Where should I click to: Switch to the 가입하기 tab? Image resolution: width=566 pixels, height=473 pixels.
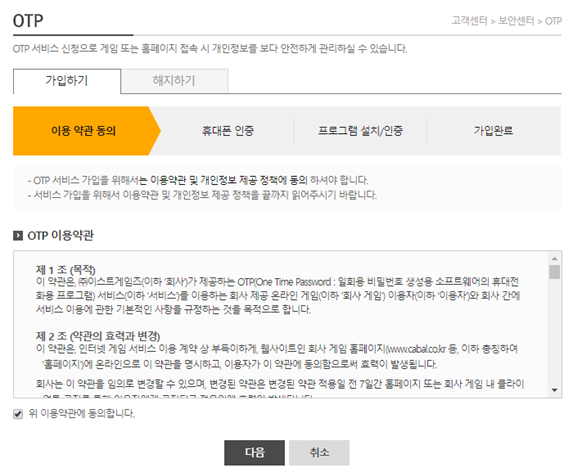(x=67, y=81)
